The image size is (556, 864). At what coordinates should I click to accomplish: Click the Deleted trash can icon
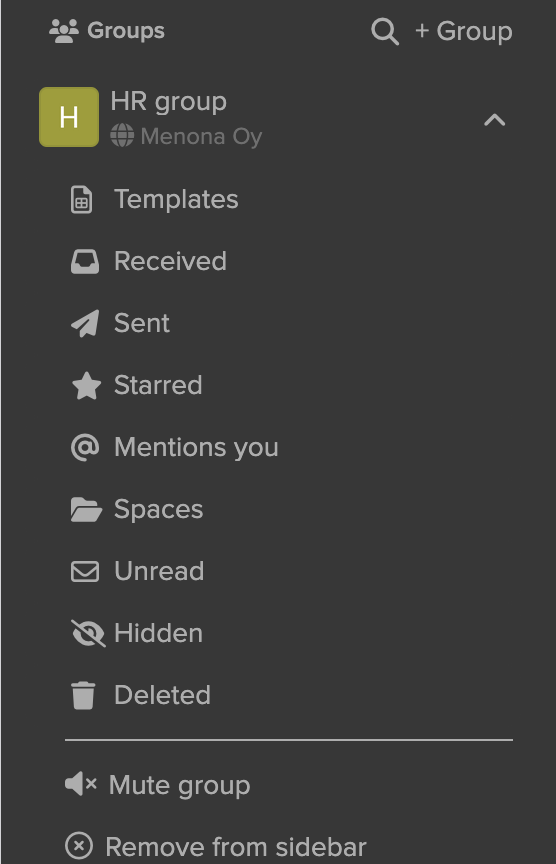83,695
